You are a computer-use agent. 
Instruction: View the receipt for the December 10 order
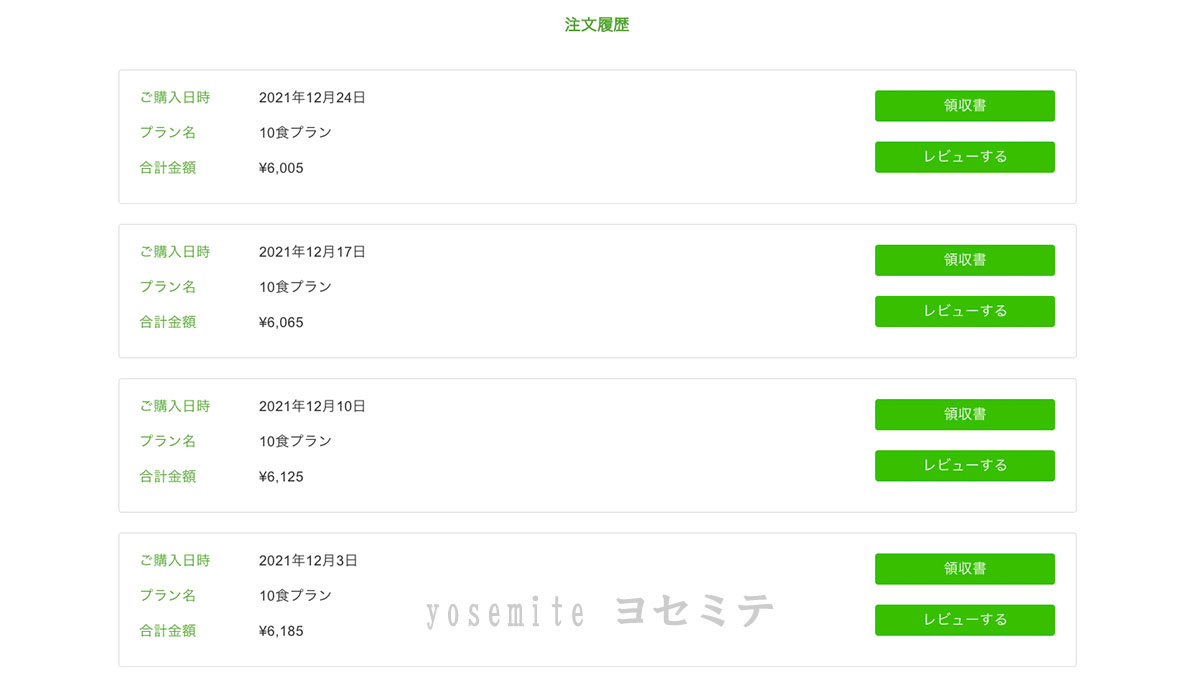pos(964,414)
